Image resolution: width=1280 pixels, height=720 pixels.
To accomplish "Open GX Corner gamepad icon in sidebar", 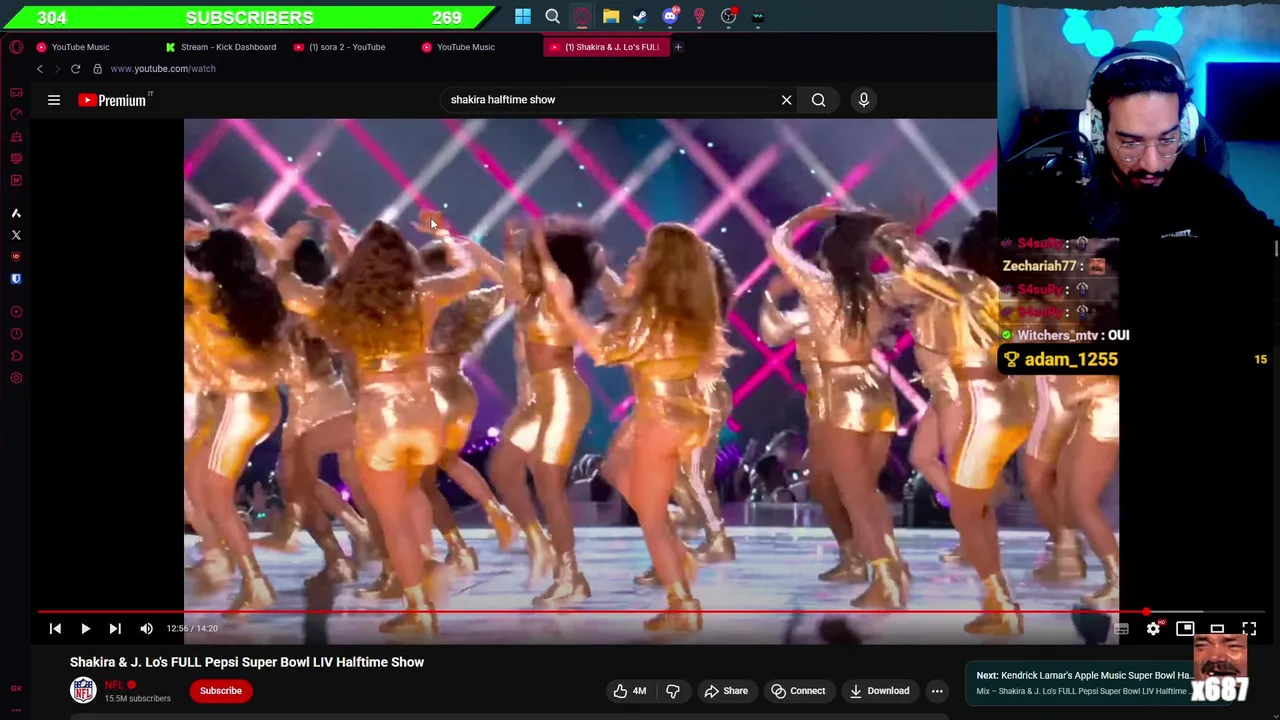I will (x=16, y=92).
